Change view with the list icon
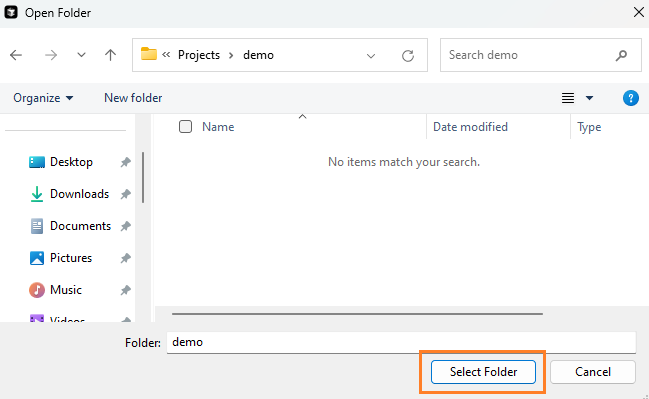Viewport: 649px width, 399px height. tap(568, 98)
